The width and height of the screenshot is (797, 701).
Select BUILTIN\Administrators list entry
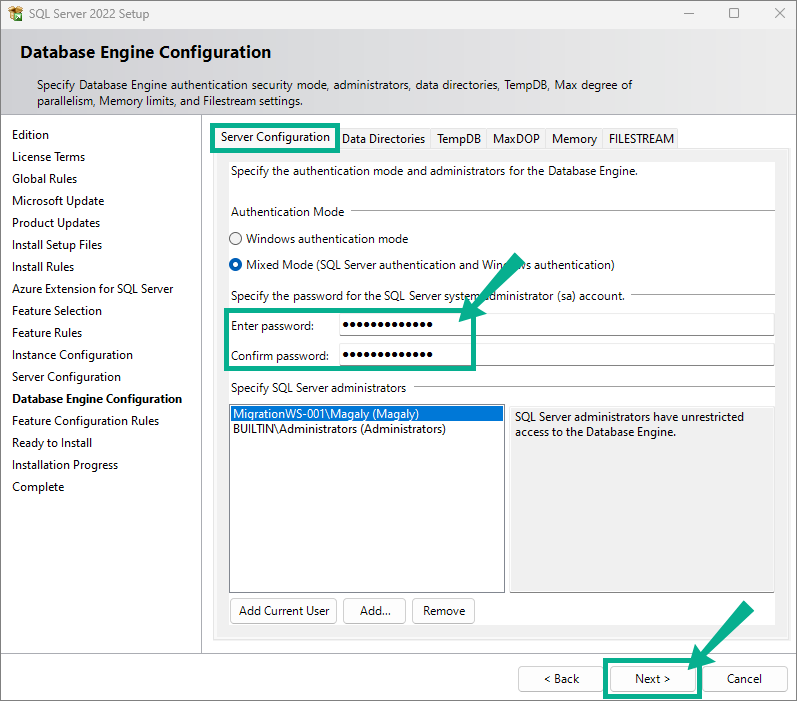click(x=367, y=429)
